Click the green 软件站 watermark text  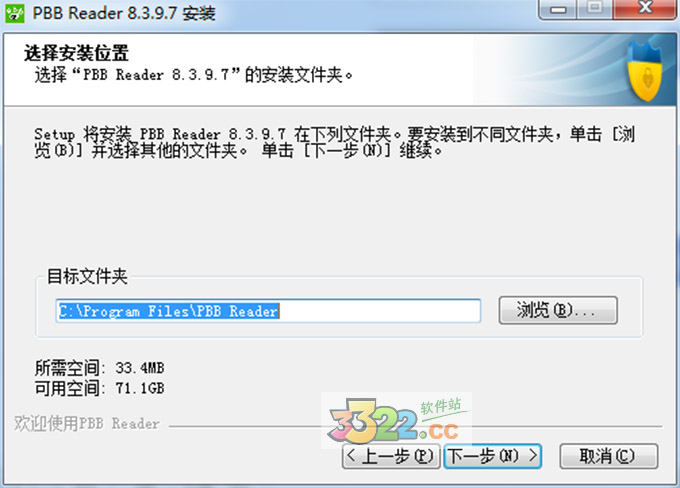click(441, 406)
